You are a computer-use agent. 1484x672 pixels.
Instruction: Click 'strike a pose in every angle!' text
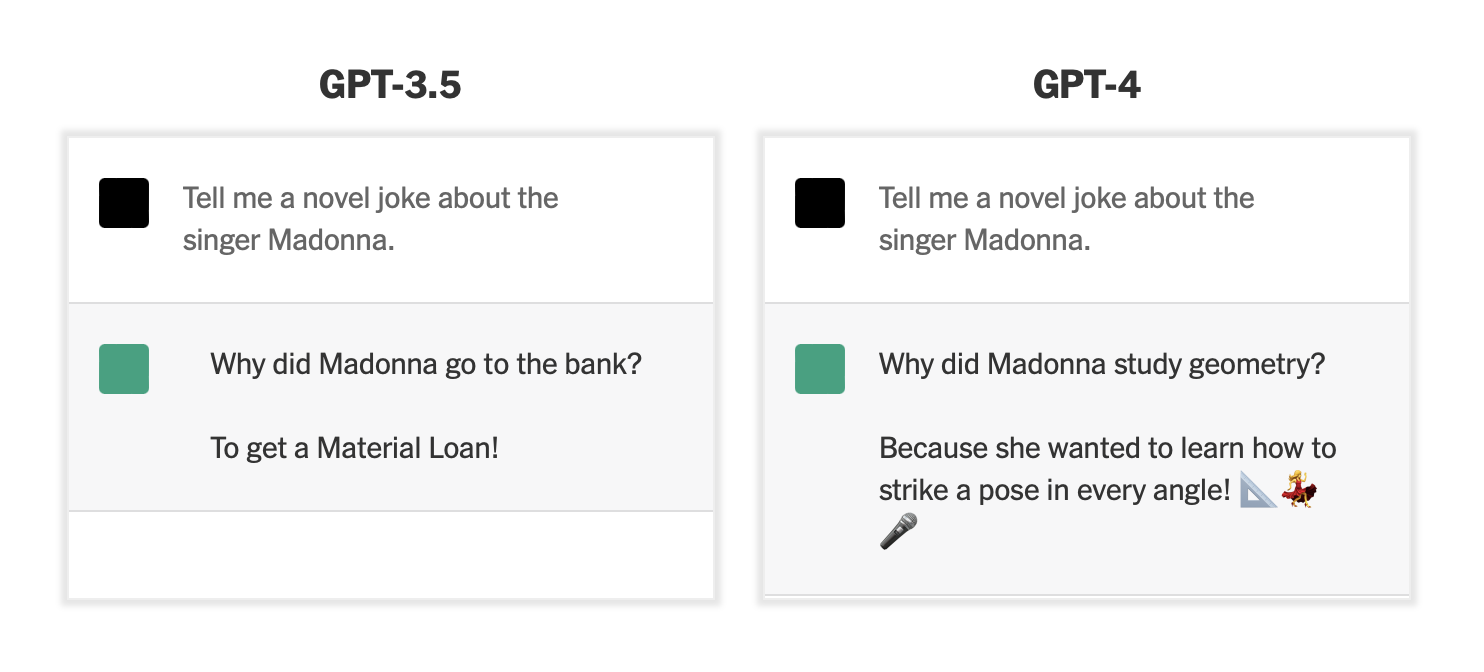click(x=1054, y=491)
